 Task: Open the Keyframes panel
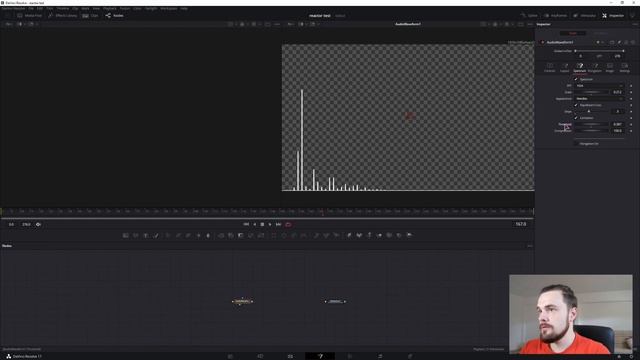pos(556,16)
